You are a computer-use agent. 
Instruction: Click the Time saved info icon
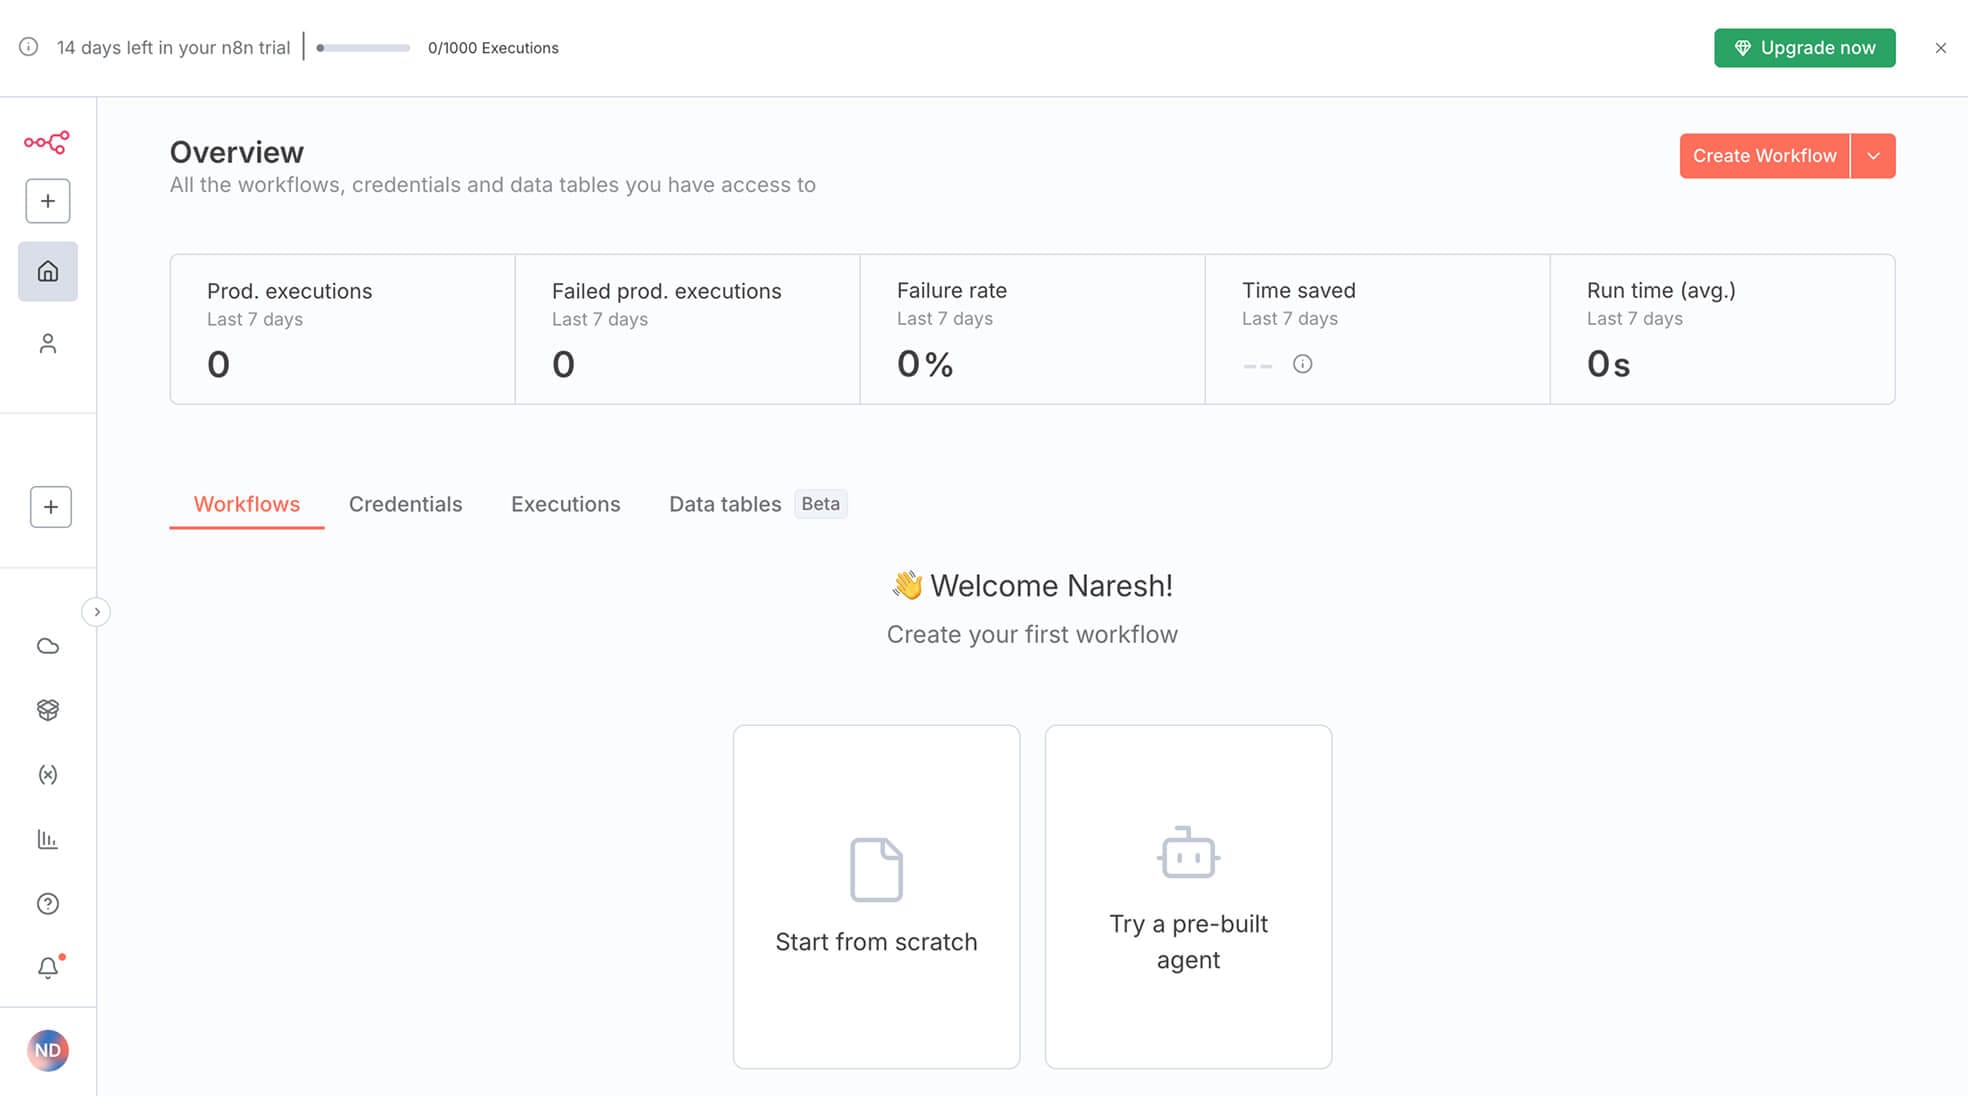[1302, 364]
